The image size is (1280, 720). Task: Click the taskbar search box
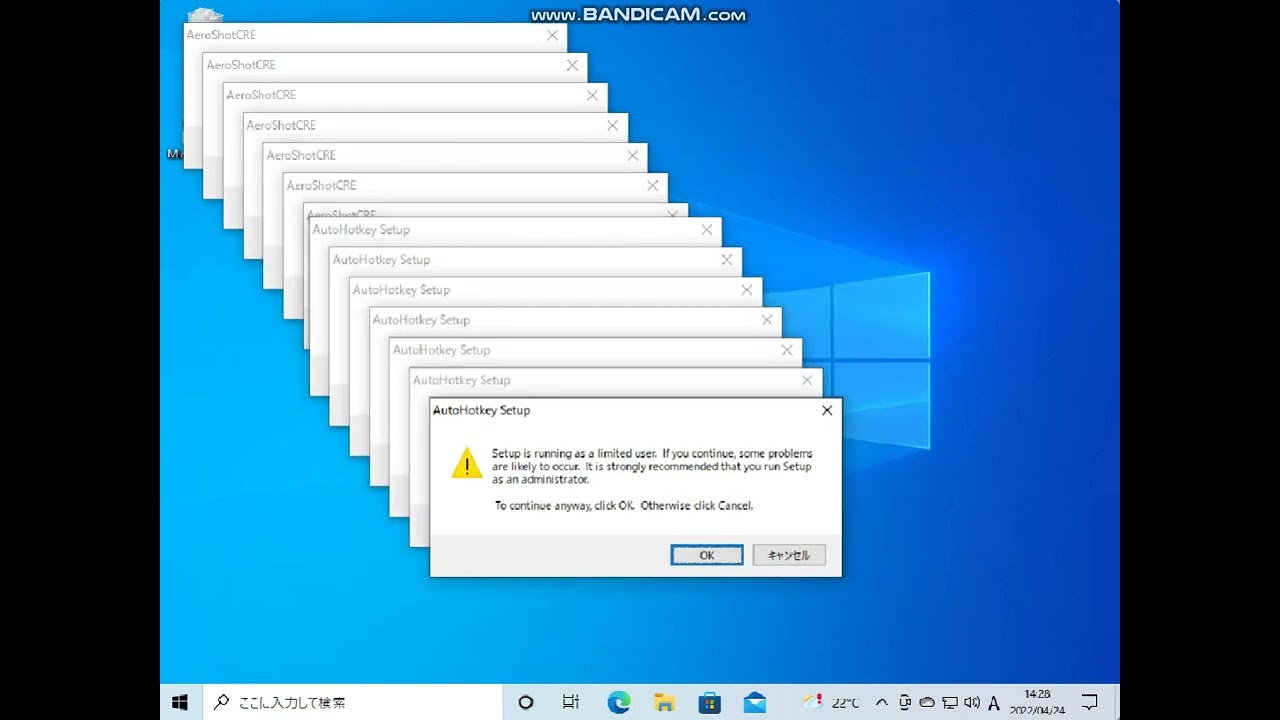(x=353, y=702)
